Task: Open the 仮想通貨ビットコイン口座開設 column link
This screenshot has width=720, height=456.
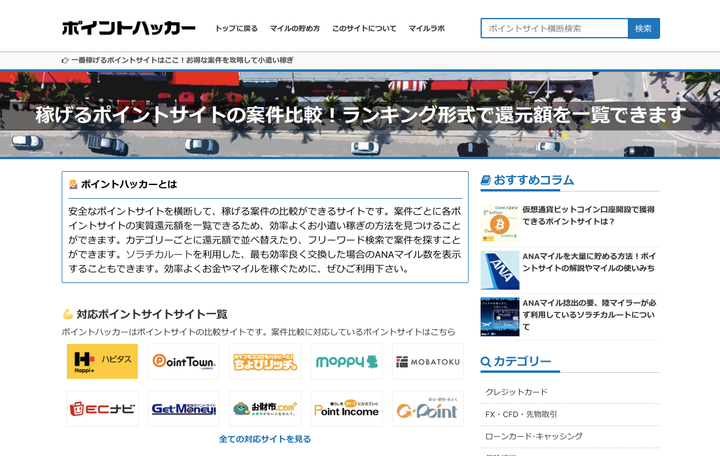Action: point(588,215)
